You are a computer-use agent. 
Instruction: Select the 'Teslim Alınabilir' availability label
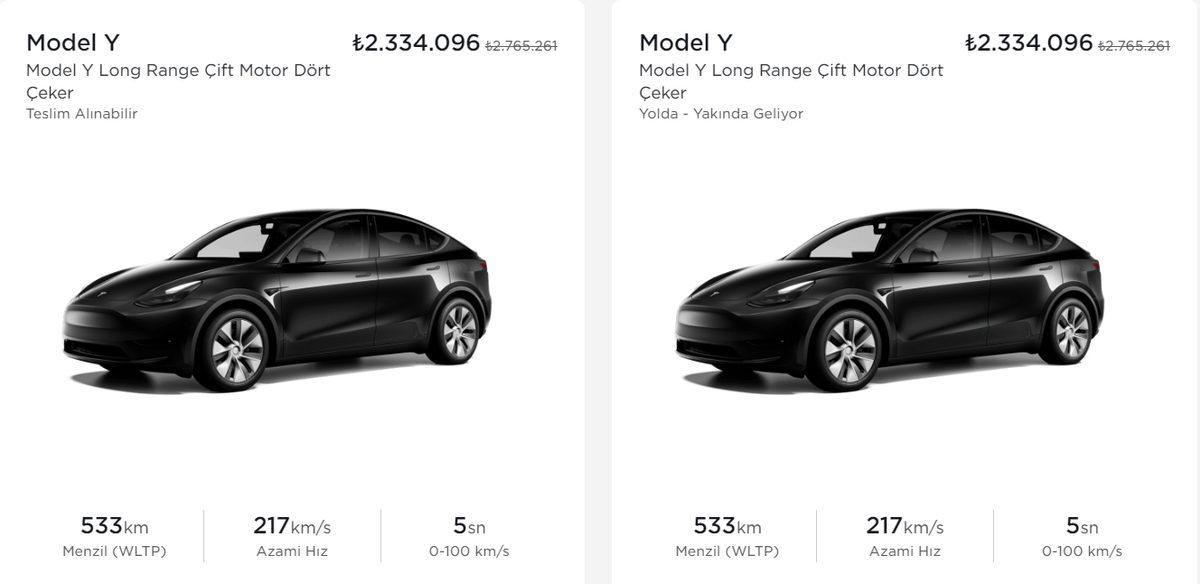pos(80,114)
